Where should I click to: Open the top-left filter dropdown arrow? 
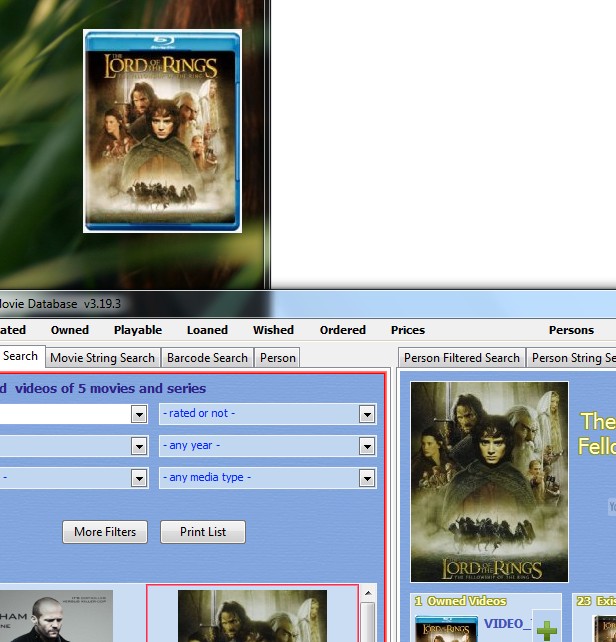[x=139, y=414]
